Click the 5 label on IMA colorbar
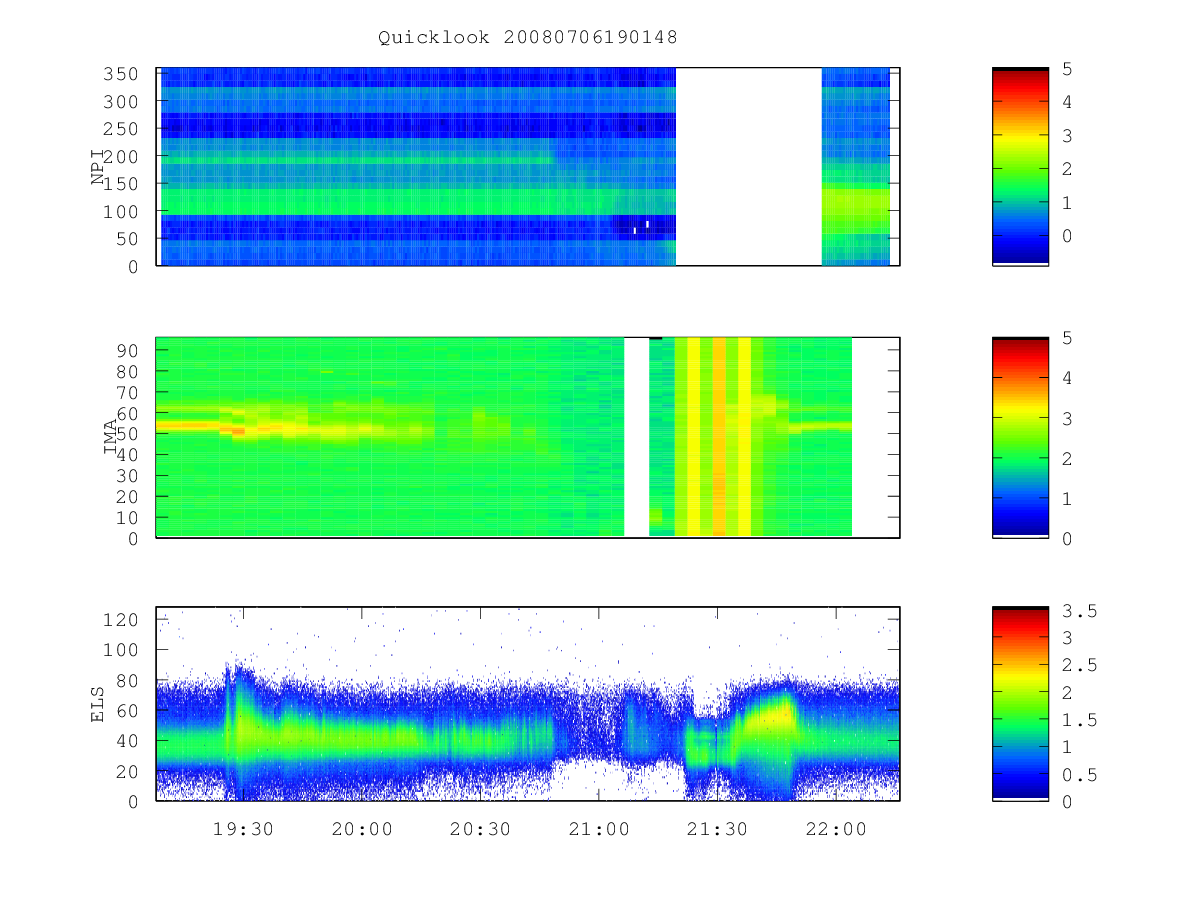This screenshot has width=1200, height=900. 1066,338
